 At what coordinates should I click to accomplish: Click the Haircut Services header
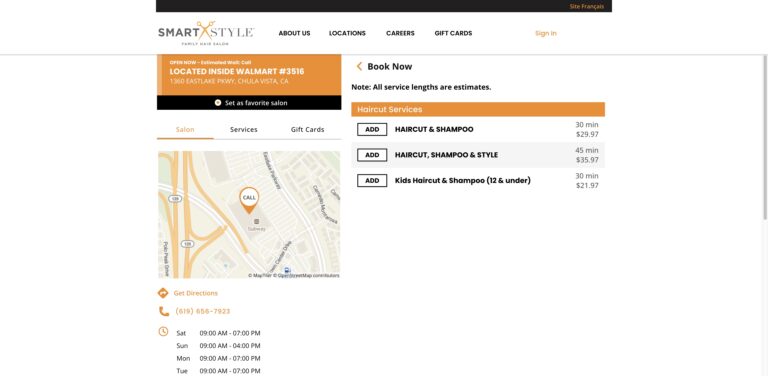478,109
